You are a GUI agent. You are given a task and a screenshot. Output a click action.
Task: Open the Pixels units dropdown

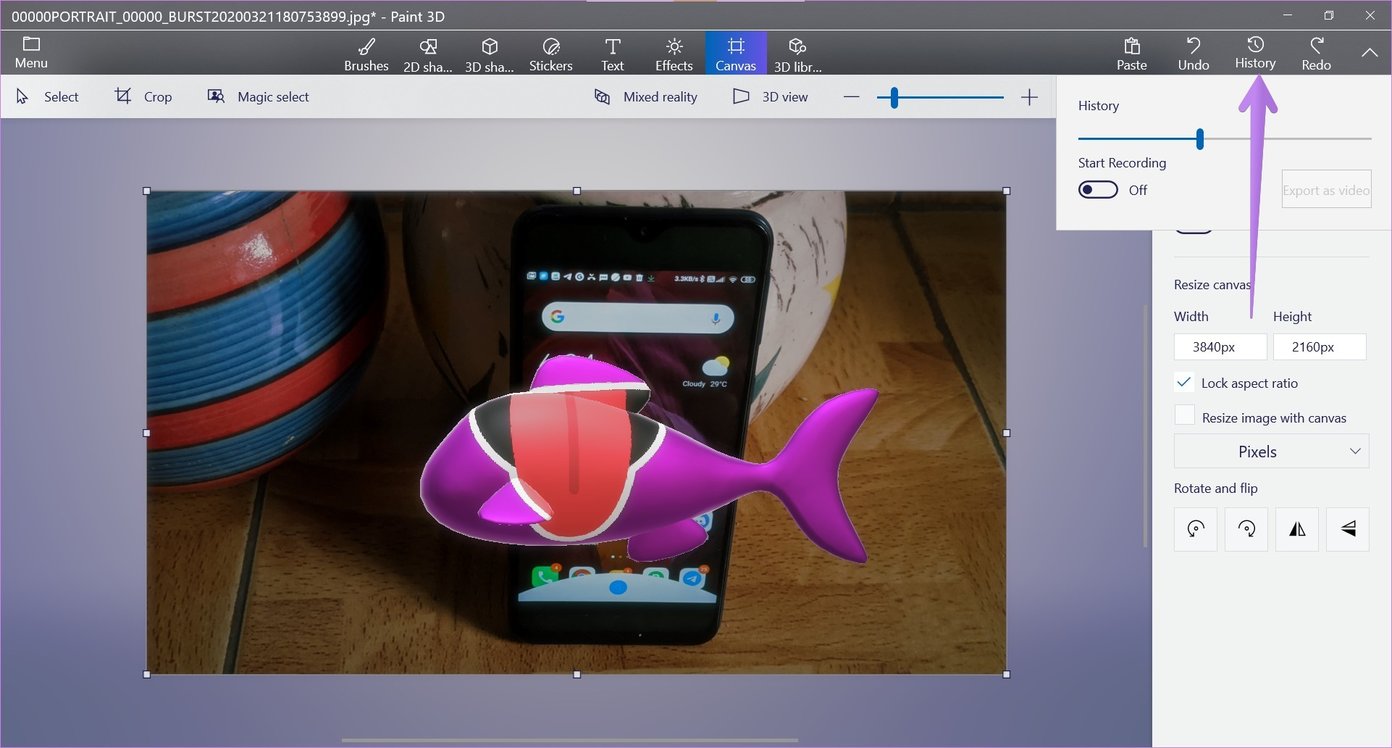coord(1271,451)
